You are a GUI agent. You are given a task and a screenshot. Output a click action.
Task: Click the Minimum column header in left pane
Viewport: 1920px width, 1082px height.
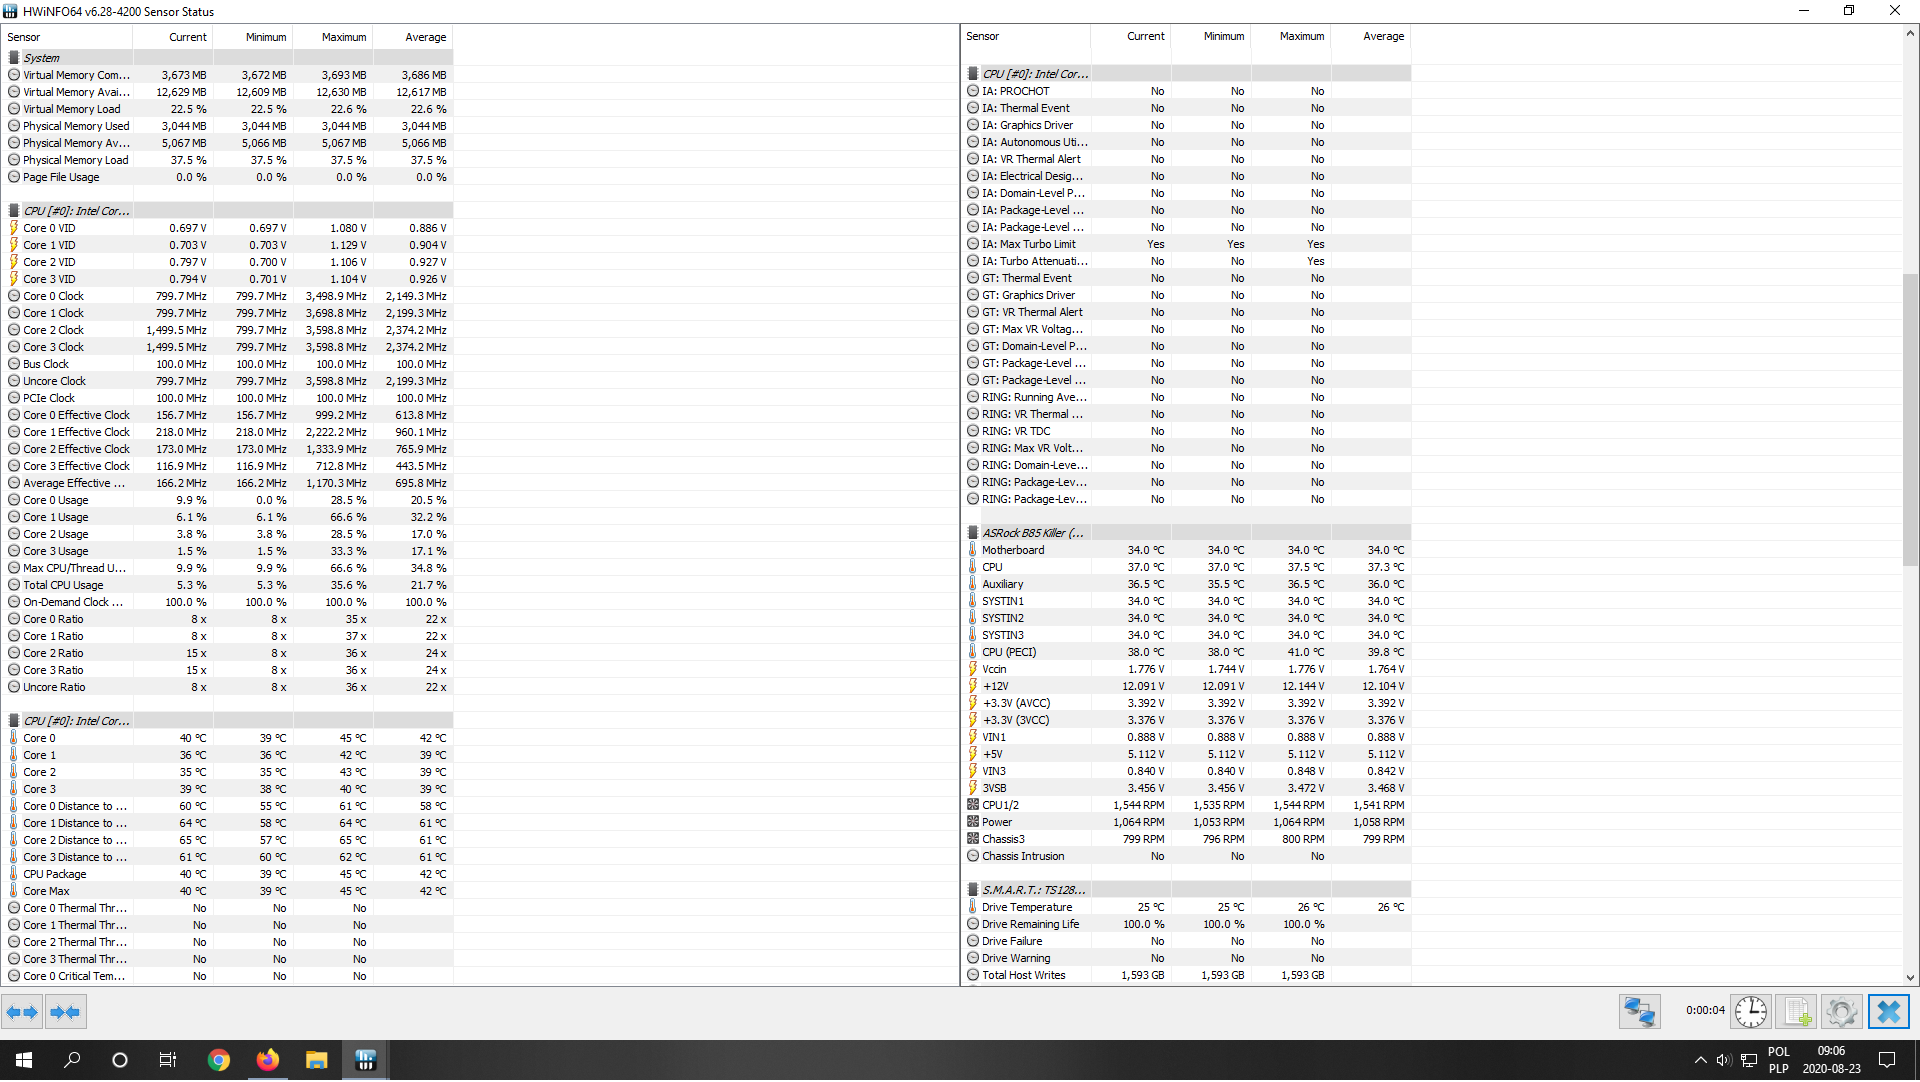(253, 37)
